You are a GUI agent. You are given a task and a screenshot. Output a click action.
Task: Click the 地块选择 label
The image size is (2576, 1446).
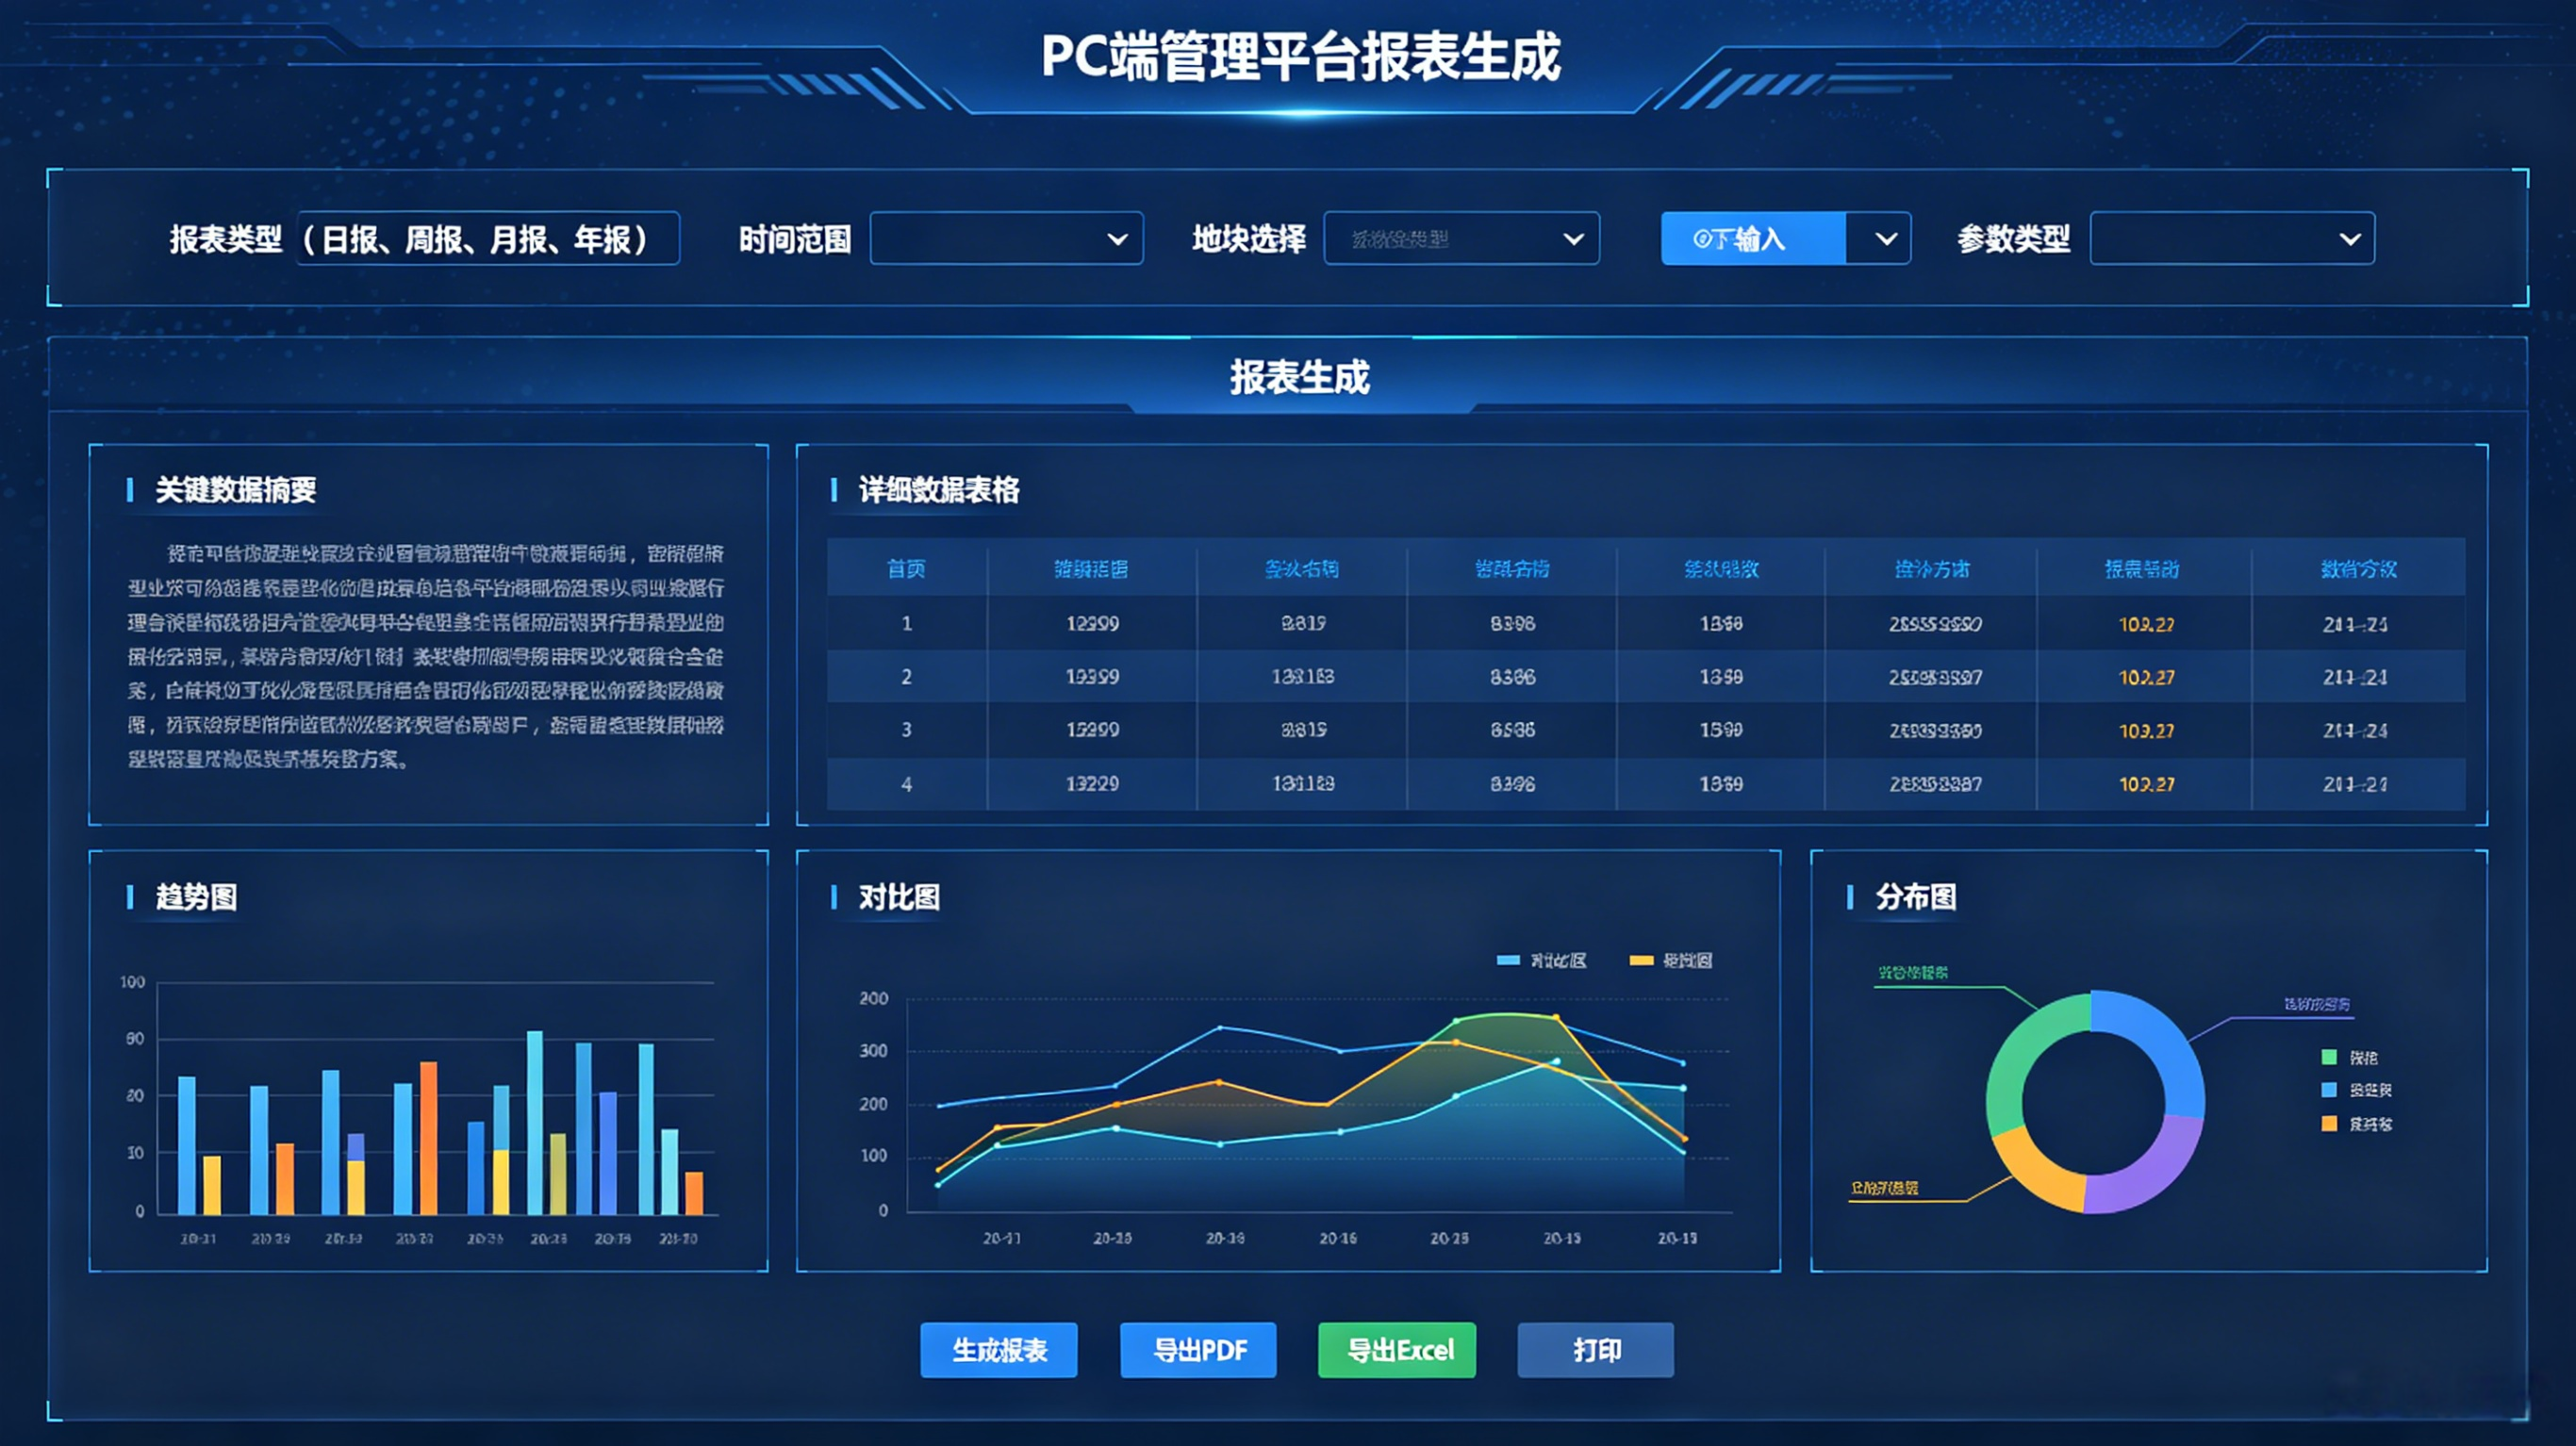click(x=1249, y=239)
